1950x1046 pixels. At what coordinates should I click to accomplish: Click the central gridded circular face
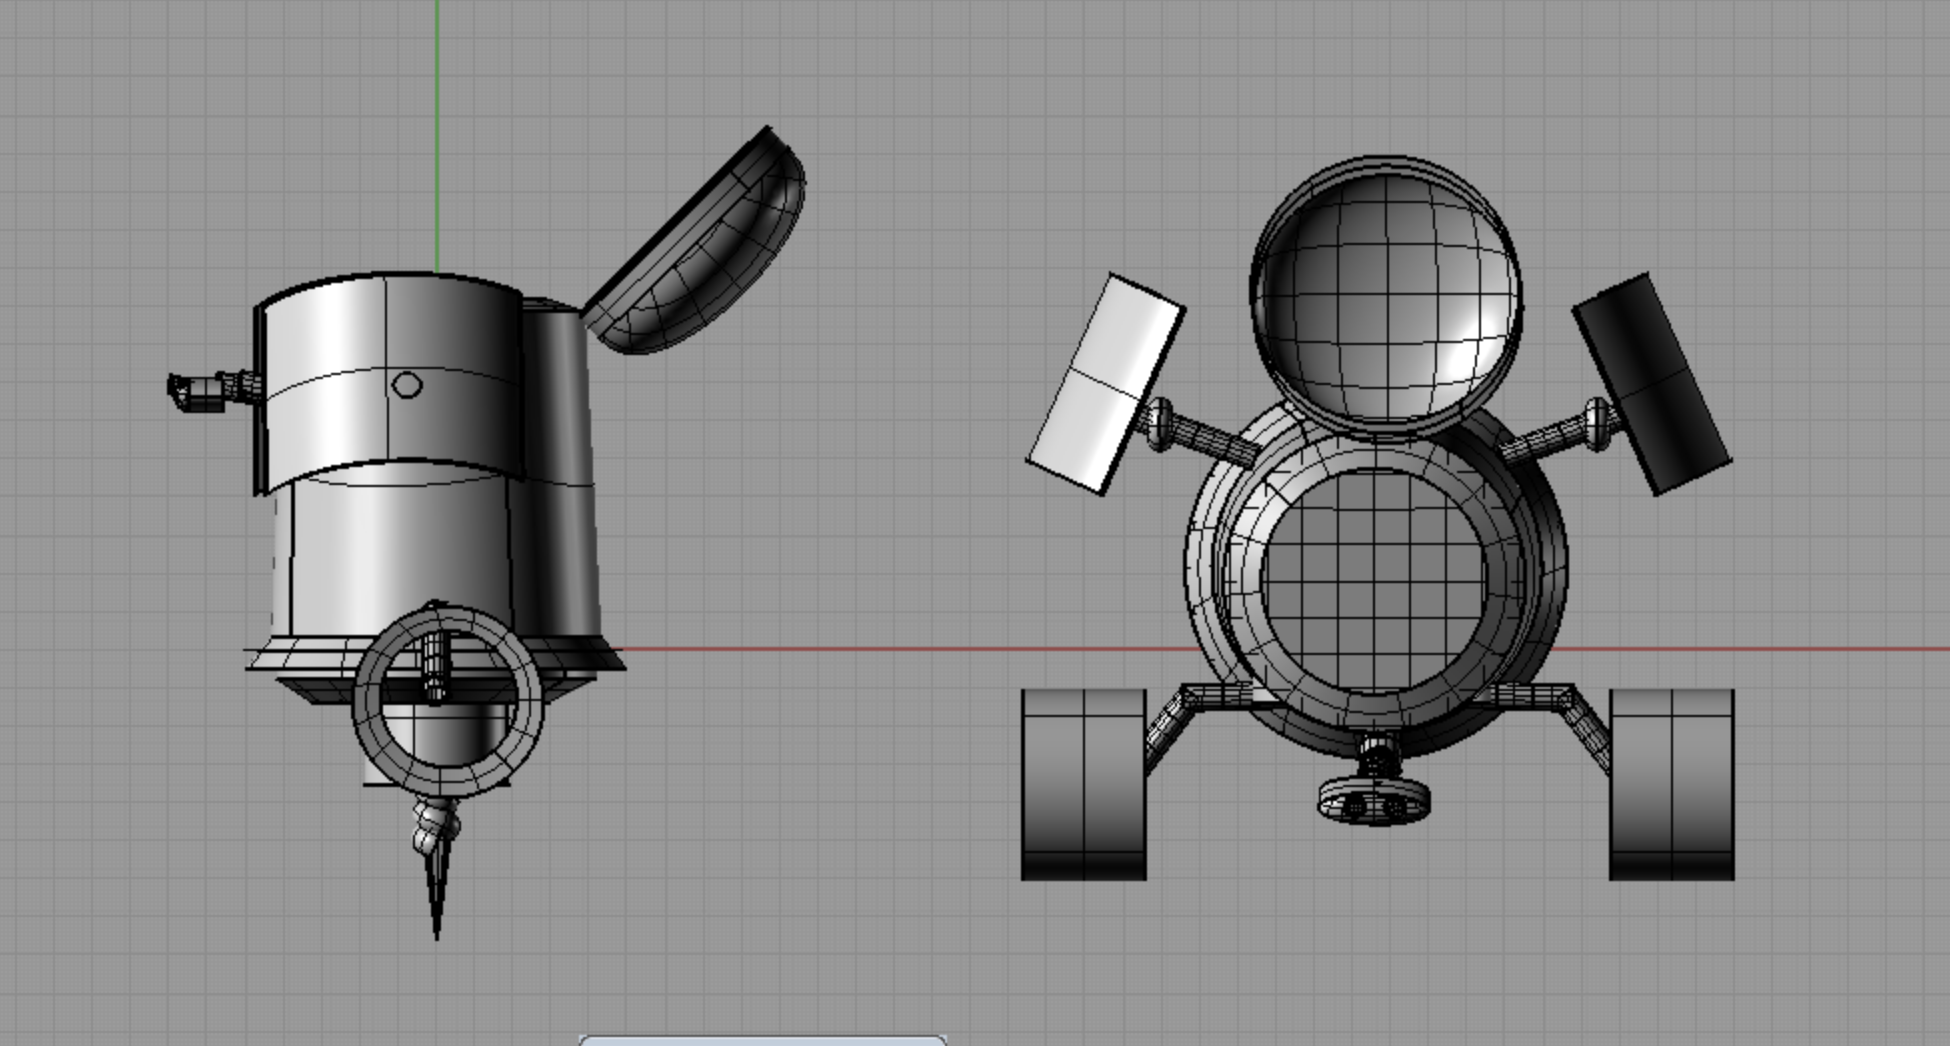1375,578
